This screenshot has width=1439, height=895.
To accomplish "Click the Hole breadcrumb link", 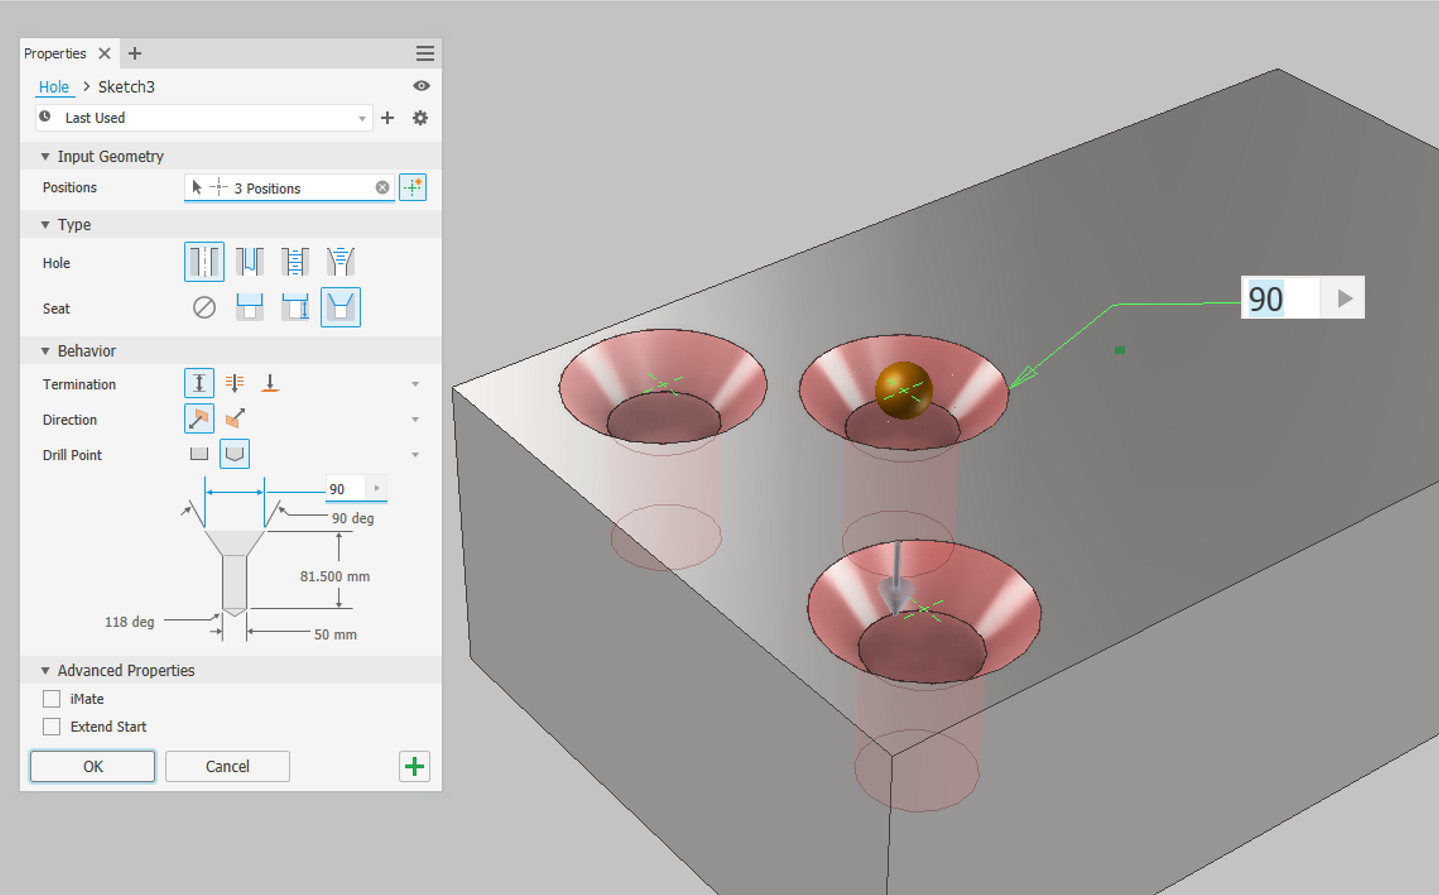I will pos(54,87).
